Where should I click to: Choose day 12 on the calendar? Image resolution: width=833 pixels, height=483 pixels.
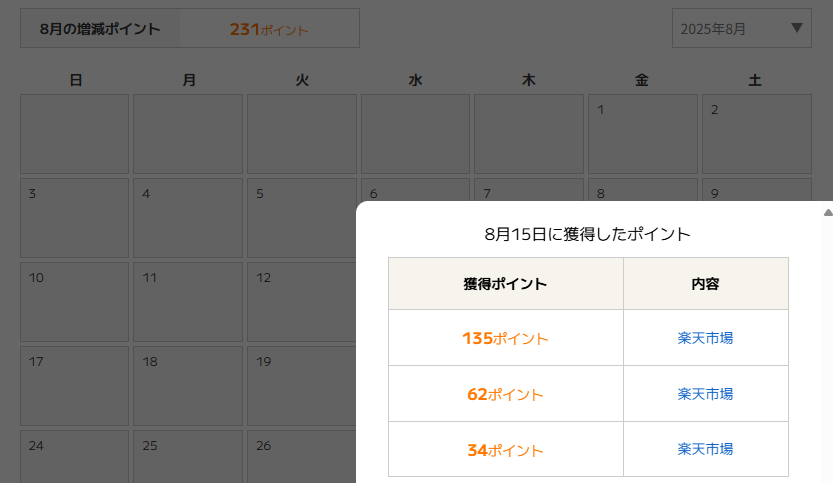coord(301,302)
